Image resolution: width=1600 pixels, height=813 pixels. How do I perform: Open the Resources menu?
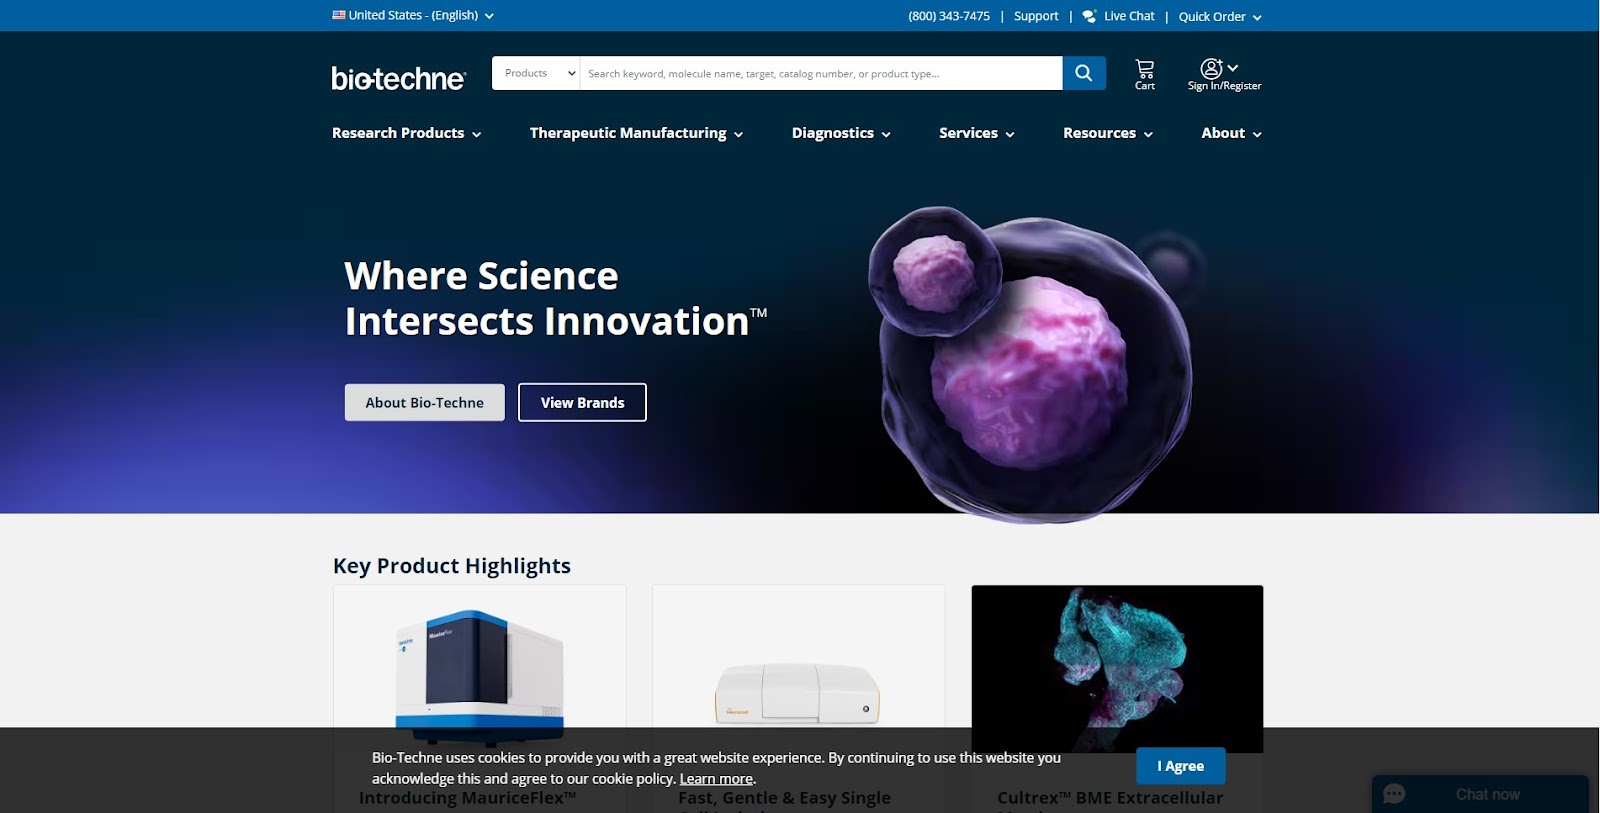1108,133
